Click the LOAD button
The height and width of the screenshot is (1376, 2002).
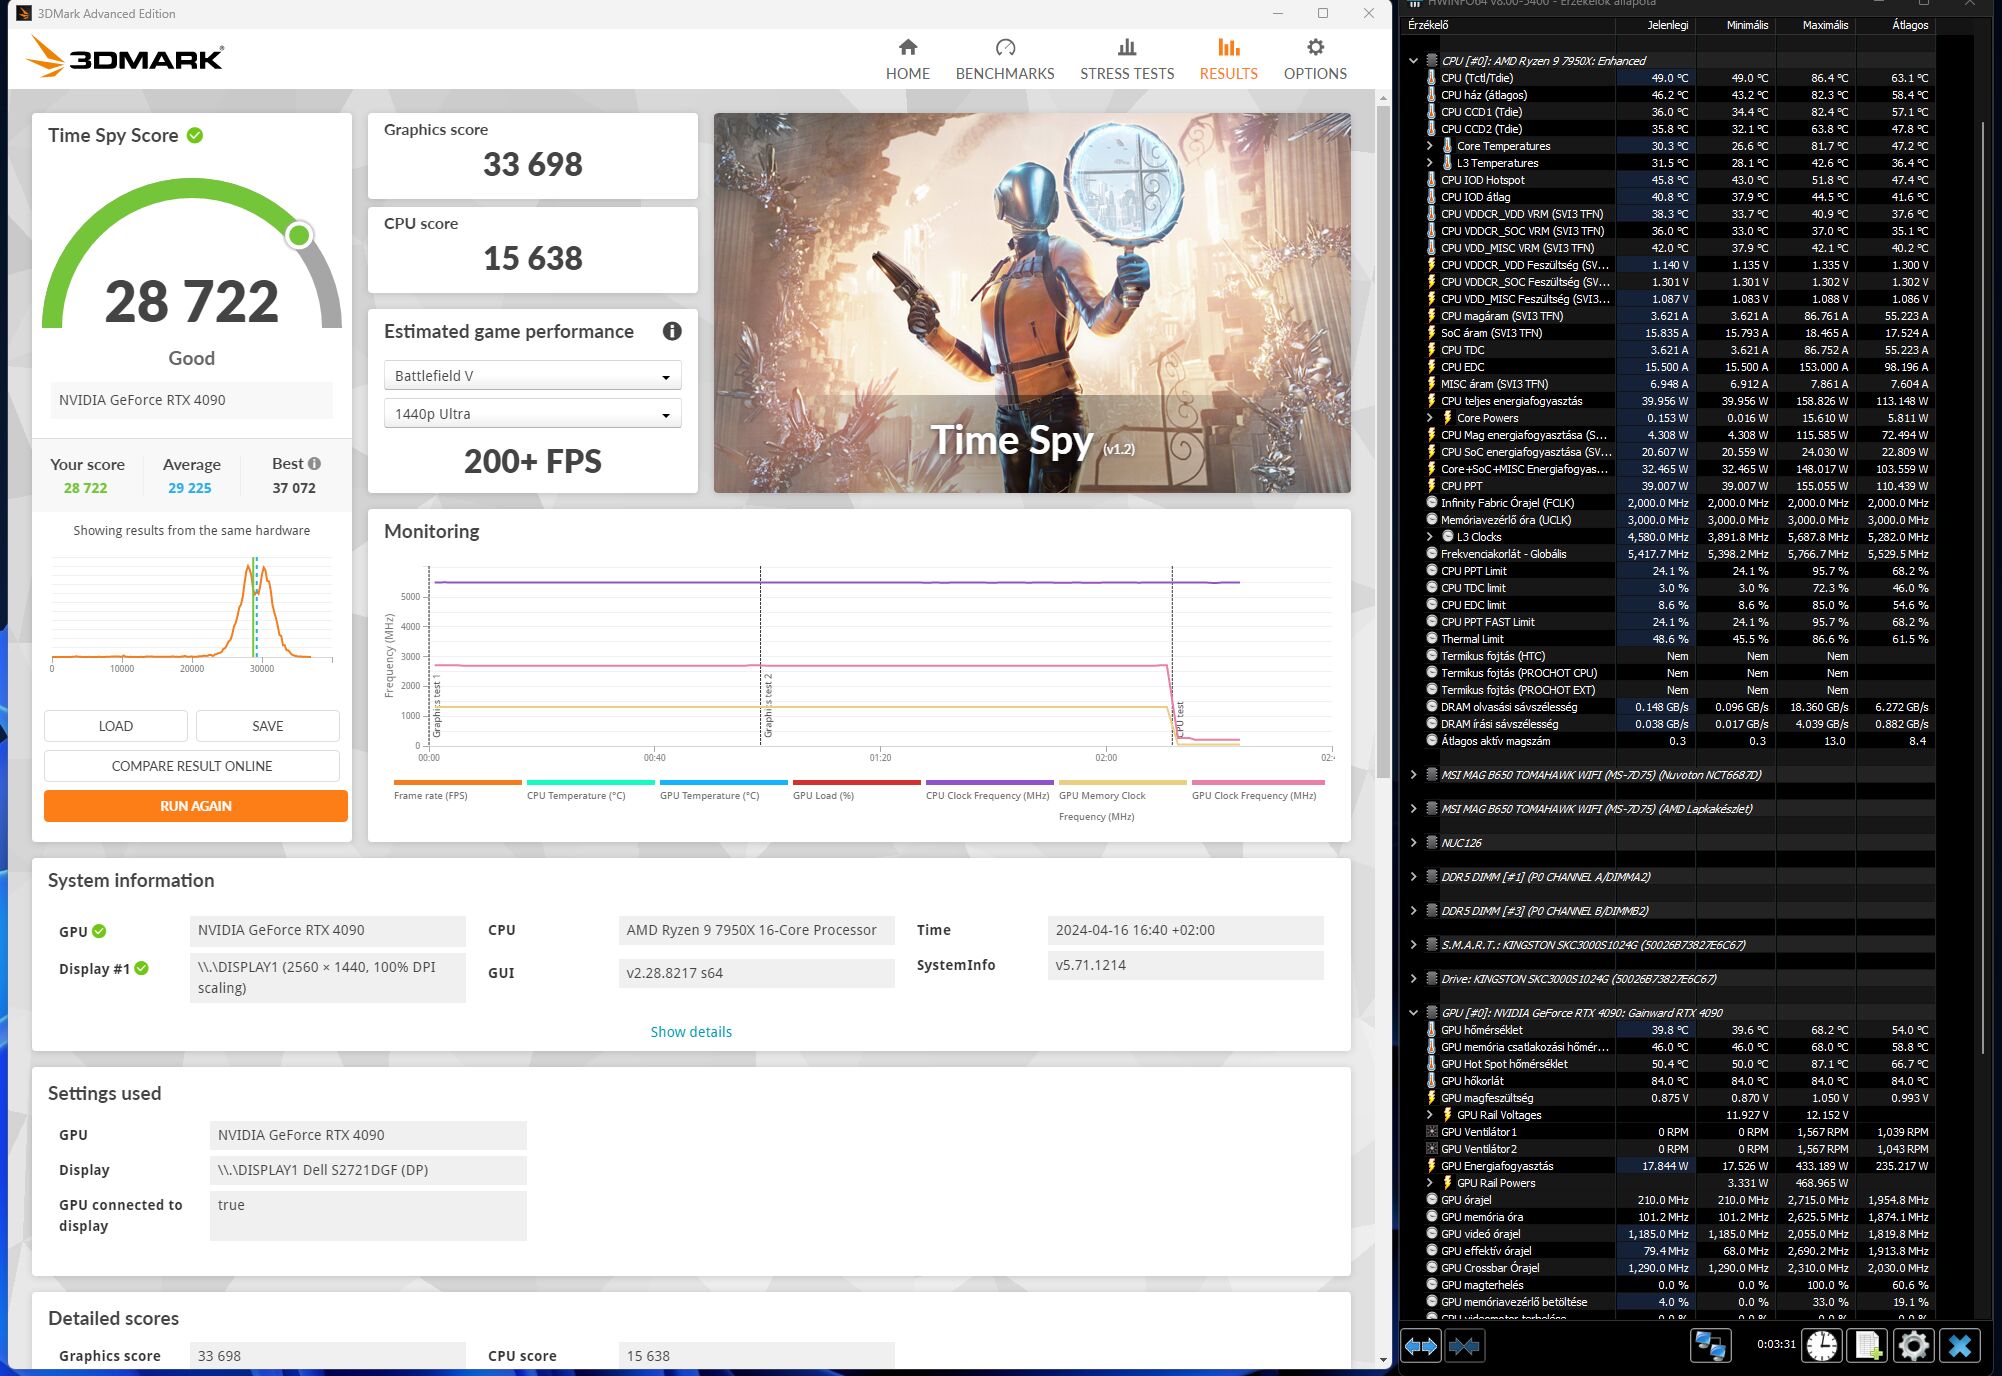[116, 726]
